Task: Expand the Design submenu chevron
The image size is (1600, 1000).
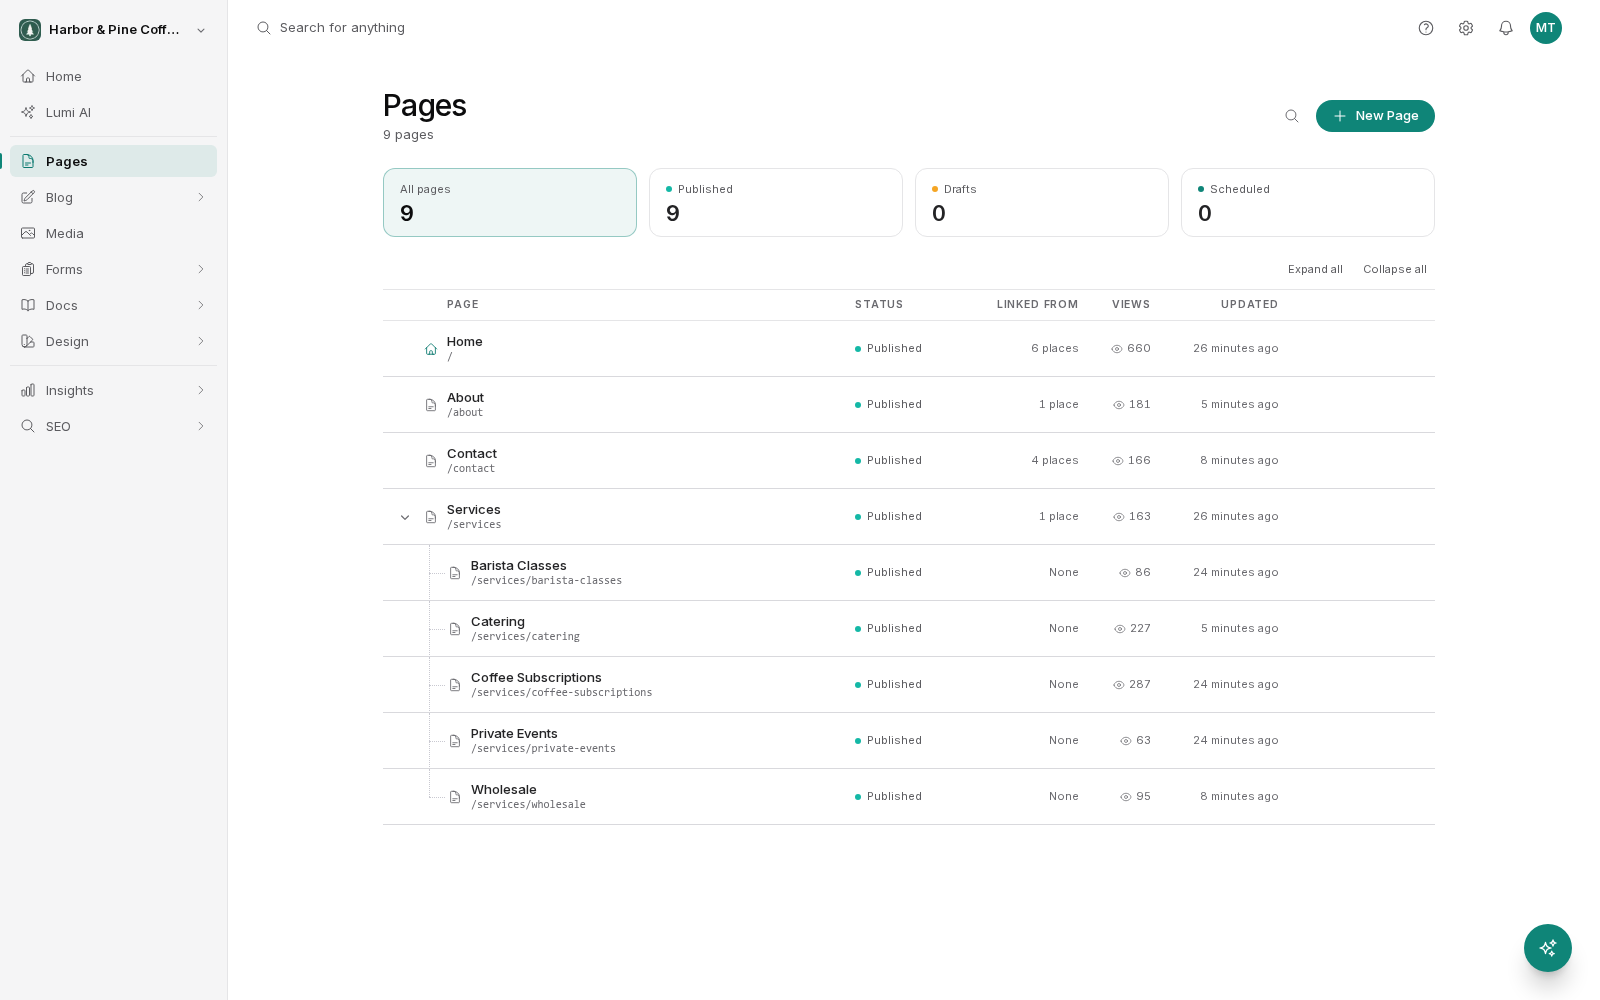Action: (201, 341)
